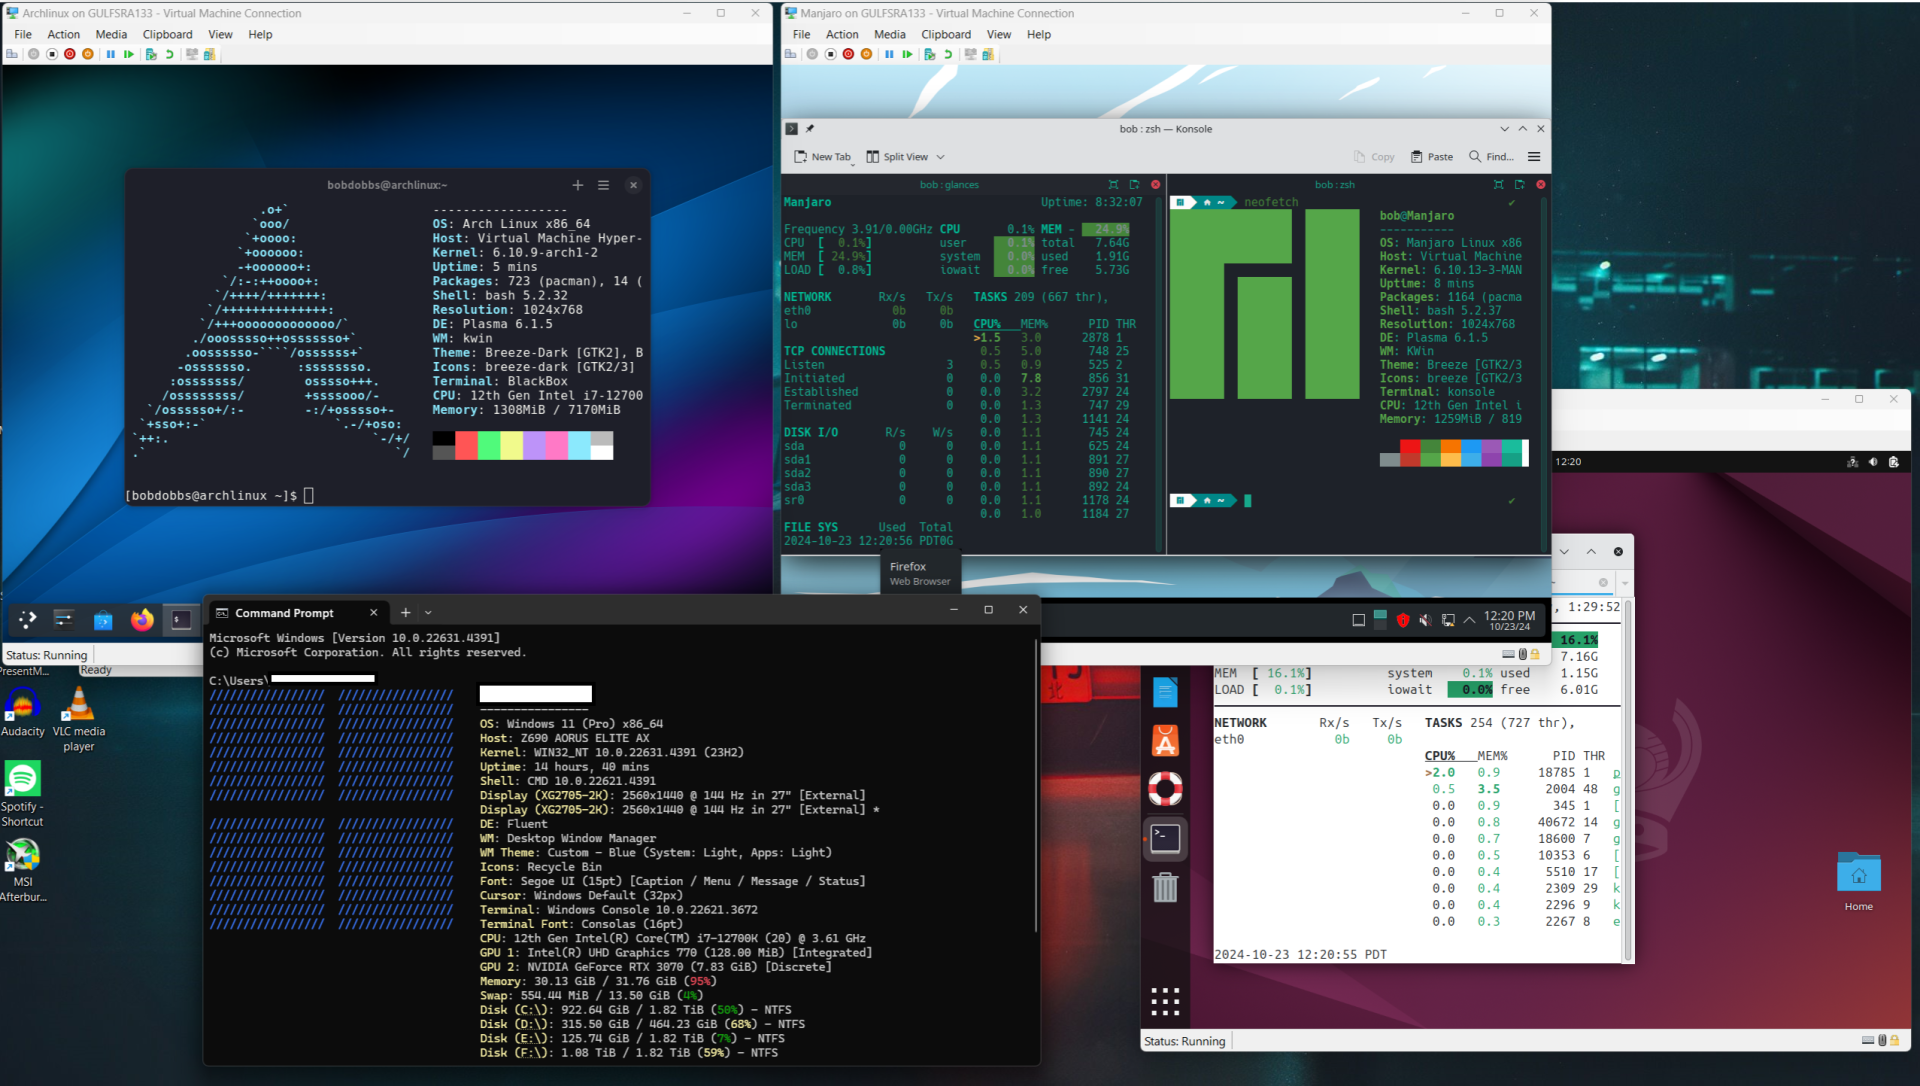Click new tab plus in bobdobbs@archlinux terminal

click(x=577, y=185)
